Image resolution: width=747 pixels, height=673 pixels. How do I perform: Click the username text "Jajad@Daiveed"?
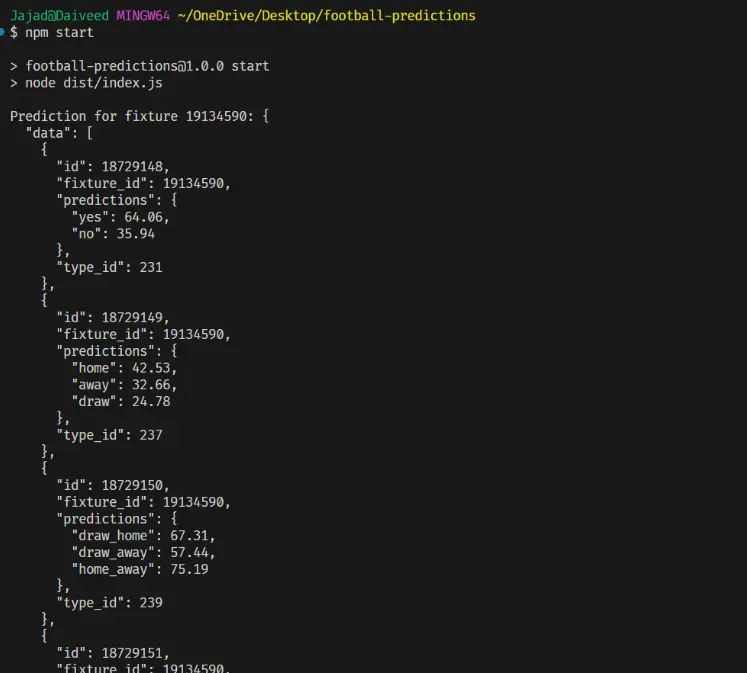(x=60, y=16)
